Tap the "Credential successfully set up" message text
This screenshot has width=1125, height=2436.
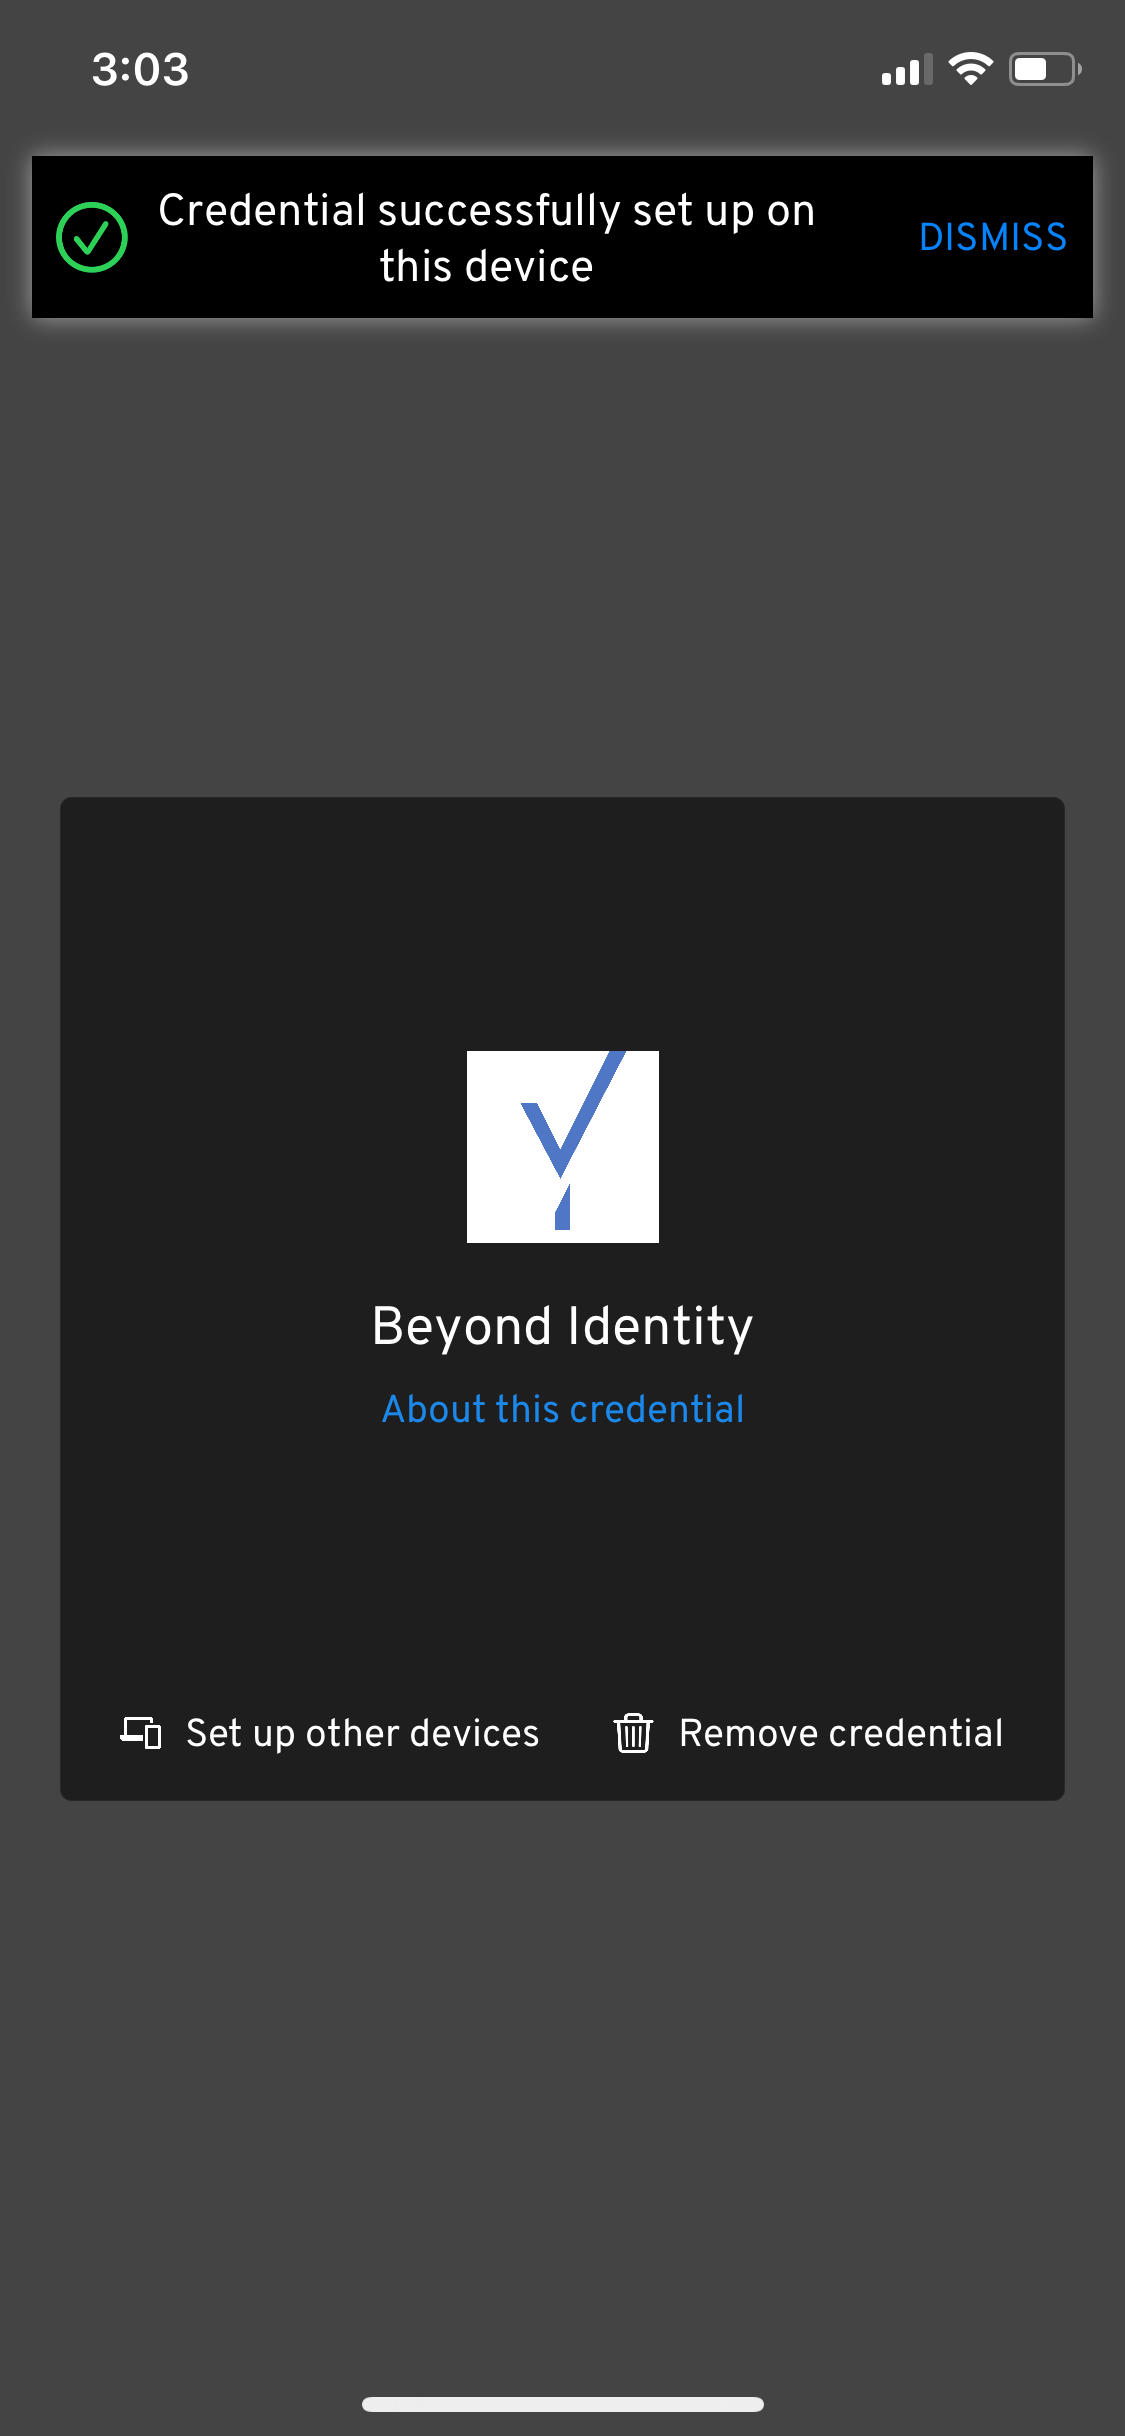coord(487,238)
